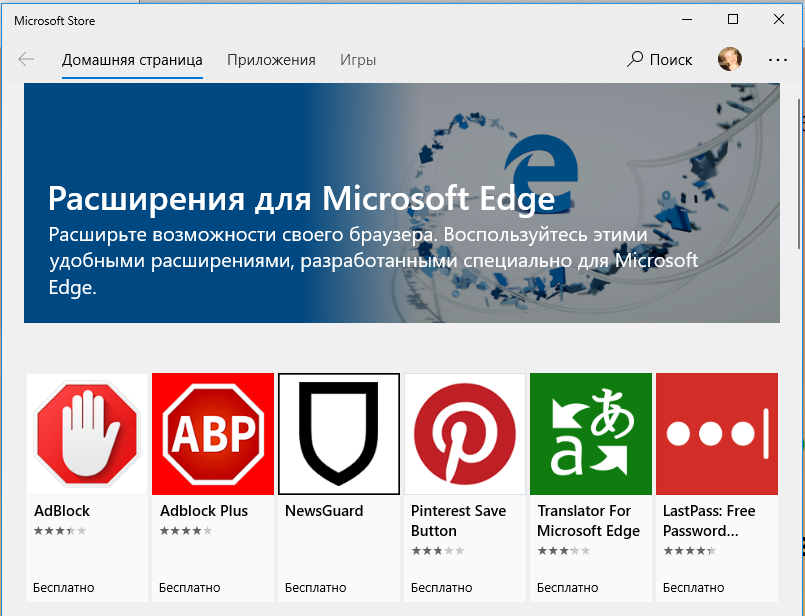The image size is (805, 616).
Task: Click Бесплатно under AdBlock
Action: (64, 588)
